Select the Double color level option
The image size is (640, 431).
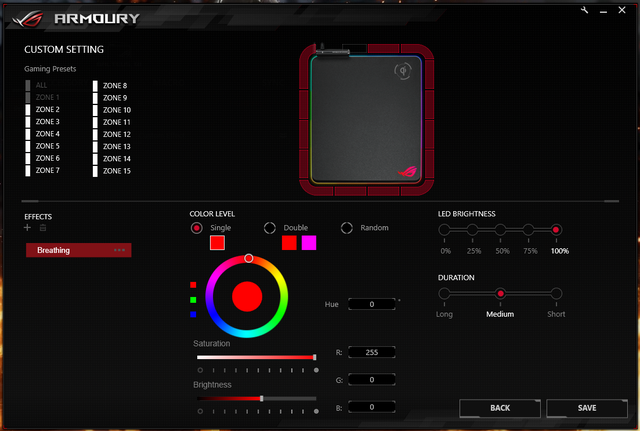(270, 228)
